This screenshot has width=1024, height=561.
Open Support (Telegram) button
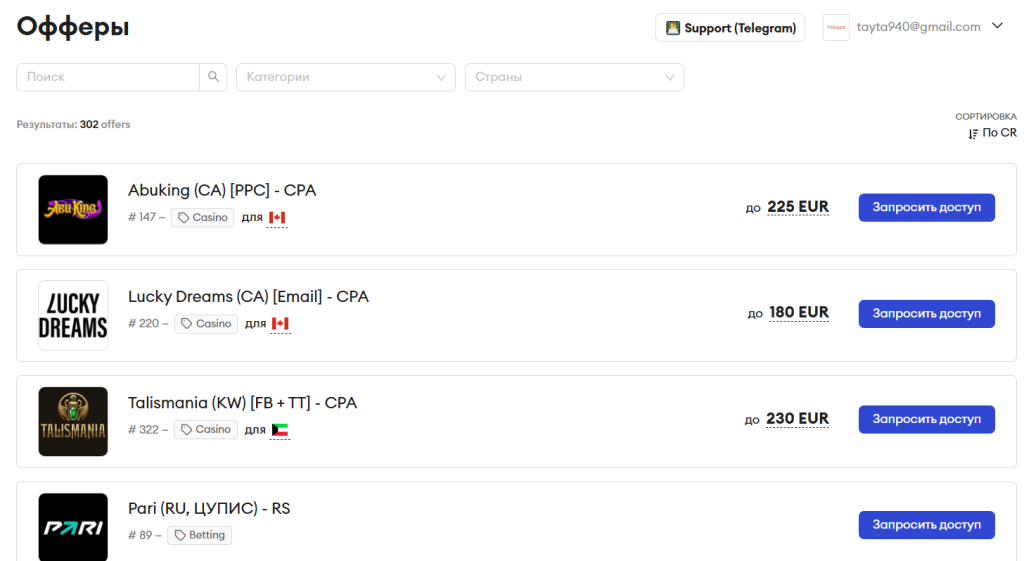coord(730,28)
